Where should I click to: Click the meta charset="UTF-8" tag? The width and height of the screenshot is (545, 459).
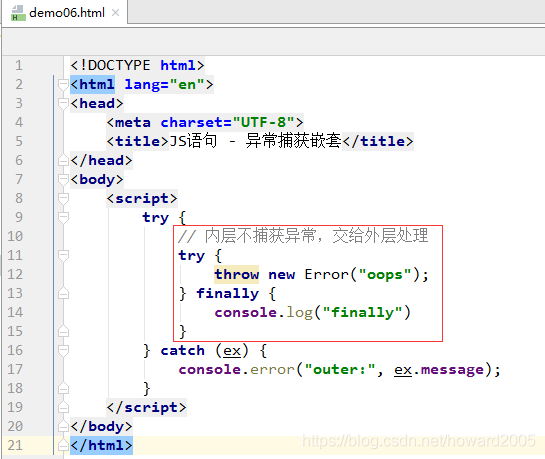(x=205, y=122)
